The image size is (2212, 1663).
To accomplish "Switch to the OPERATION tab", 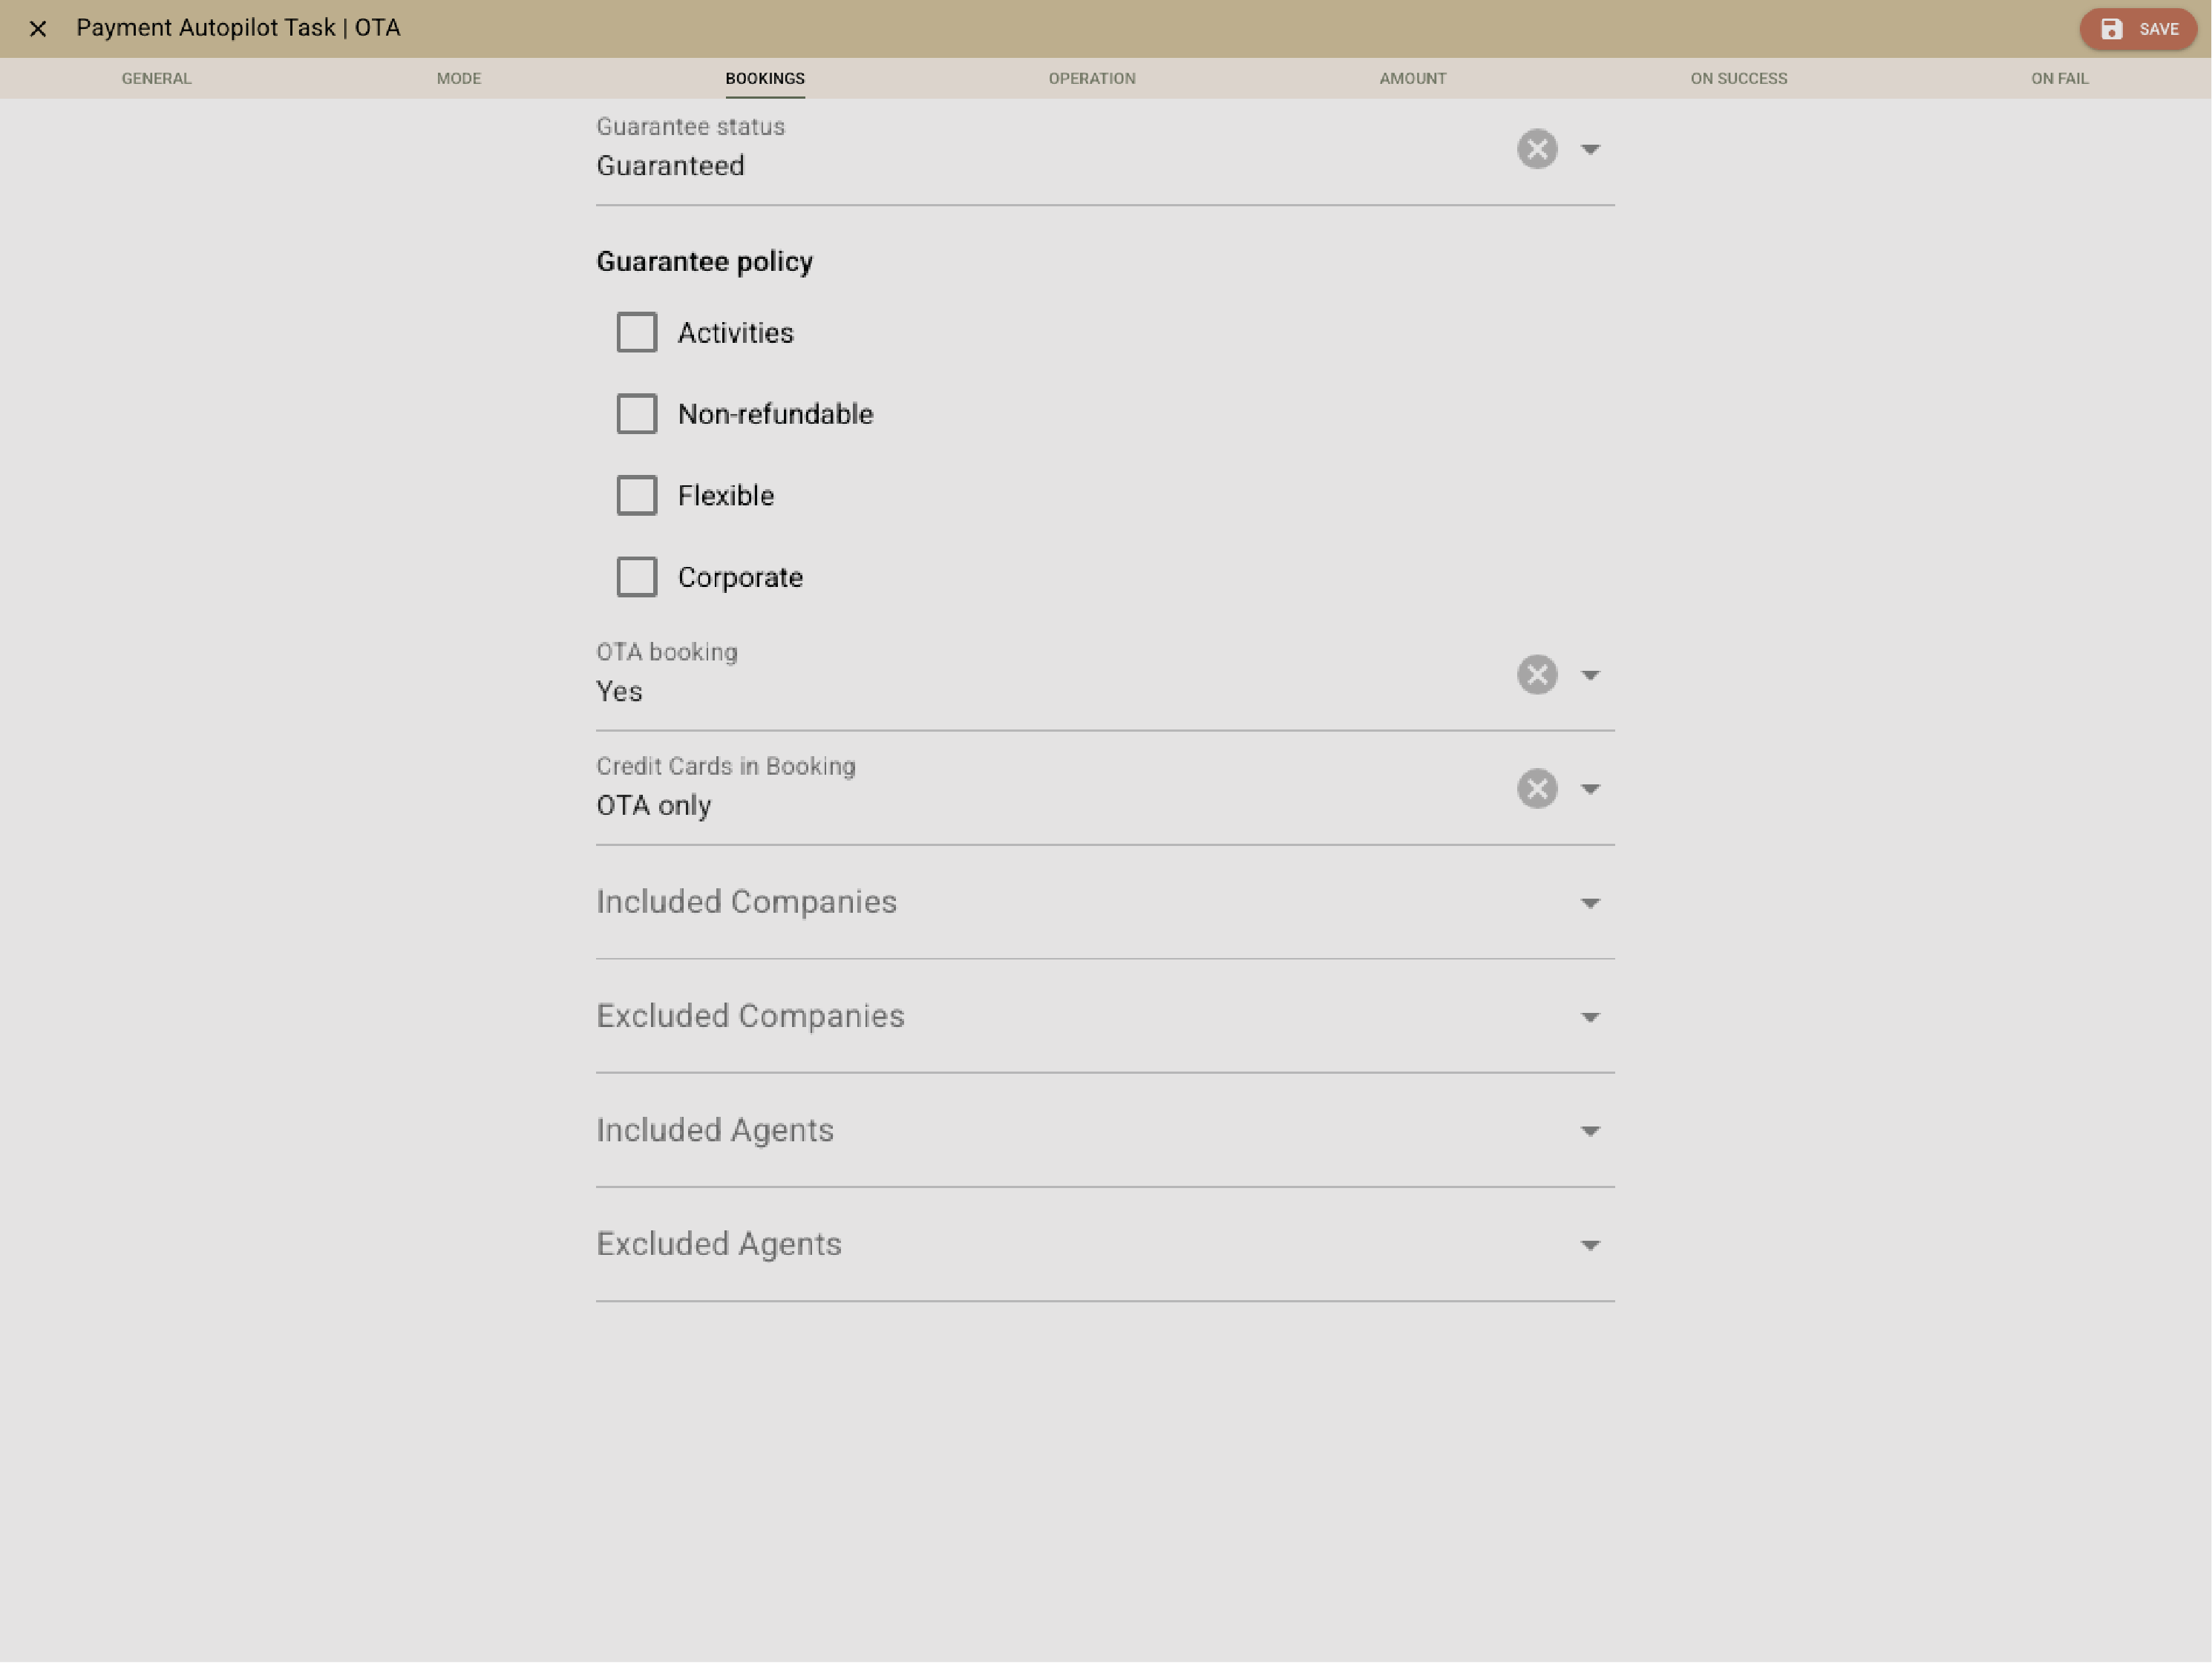I will click(1091, 78).
